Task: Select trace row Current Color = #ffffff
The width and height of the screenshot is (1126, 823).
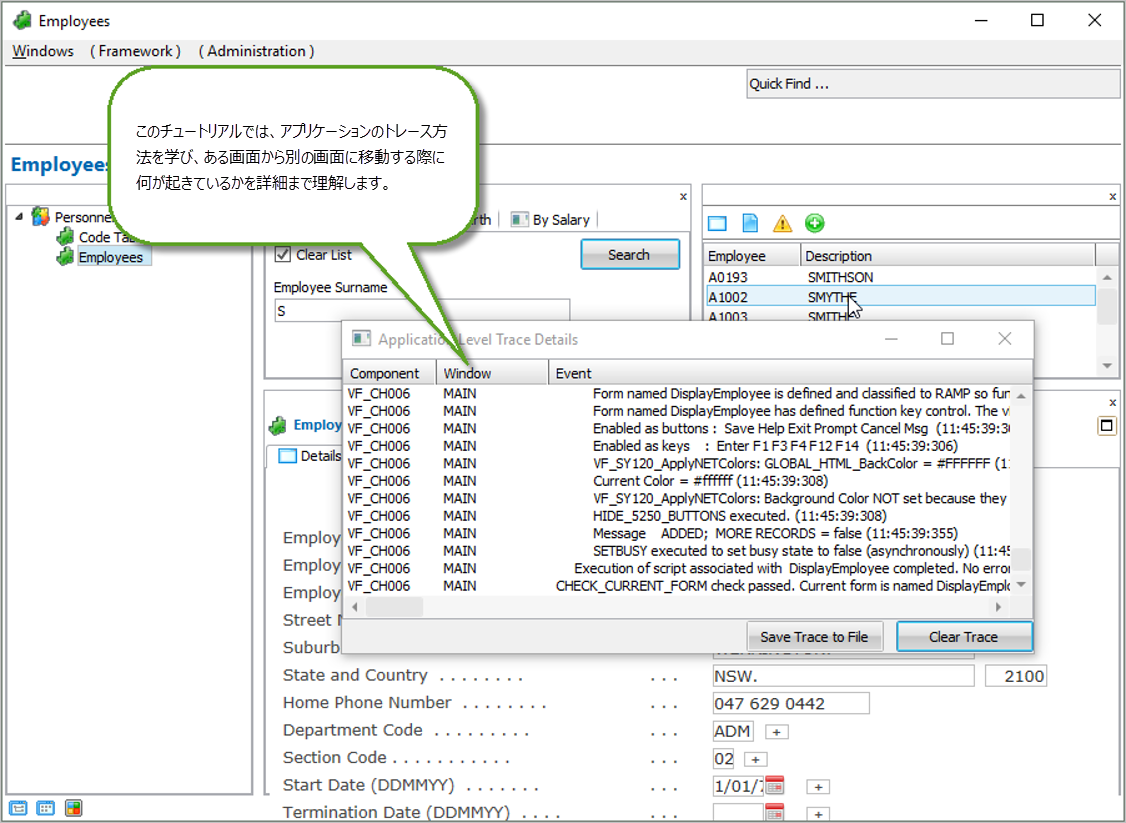Action: click(678, 480)
